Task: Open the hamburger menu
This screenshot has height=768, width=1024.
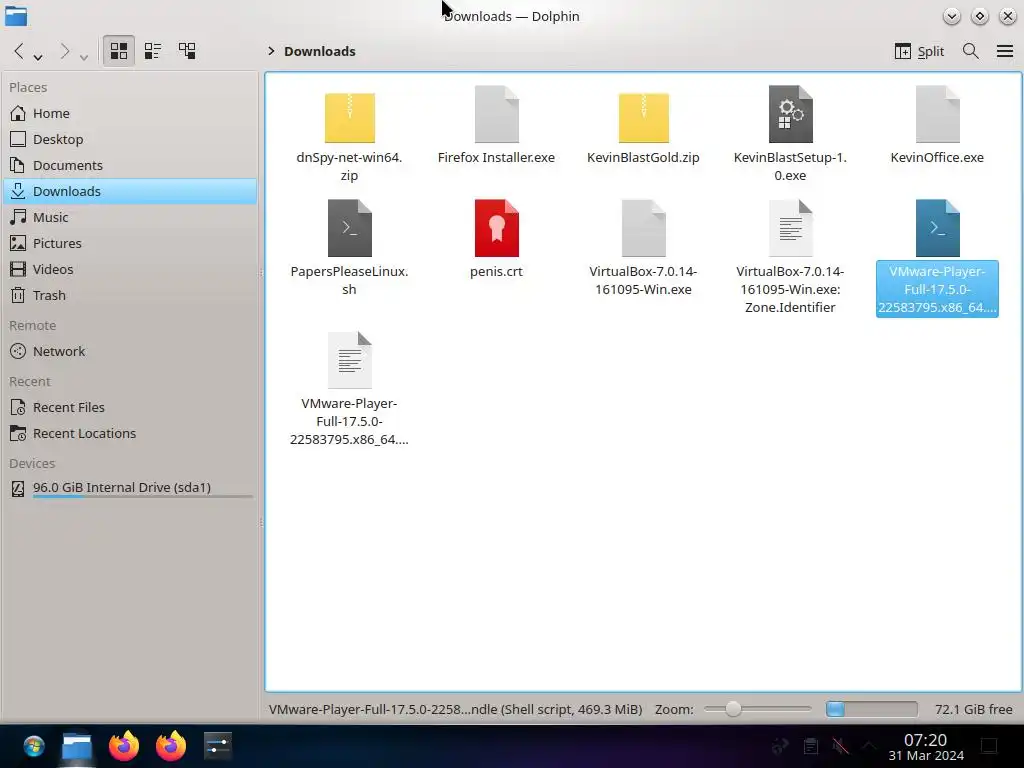Action: [x=1005, y=51]
